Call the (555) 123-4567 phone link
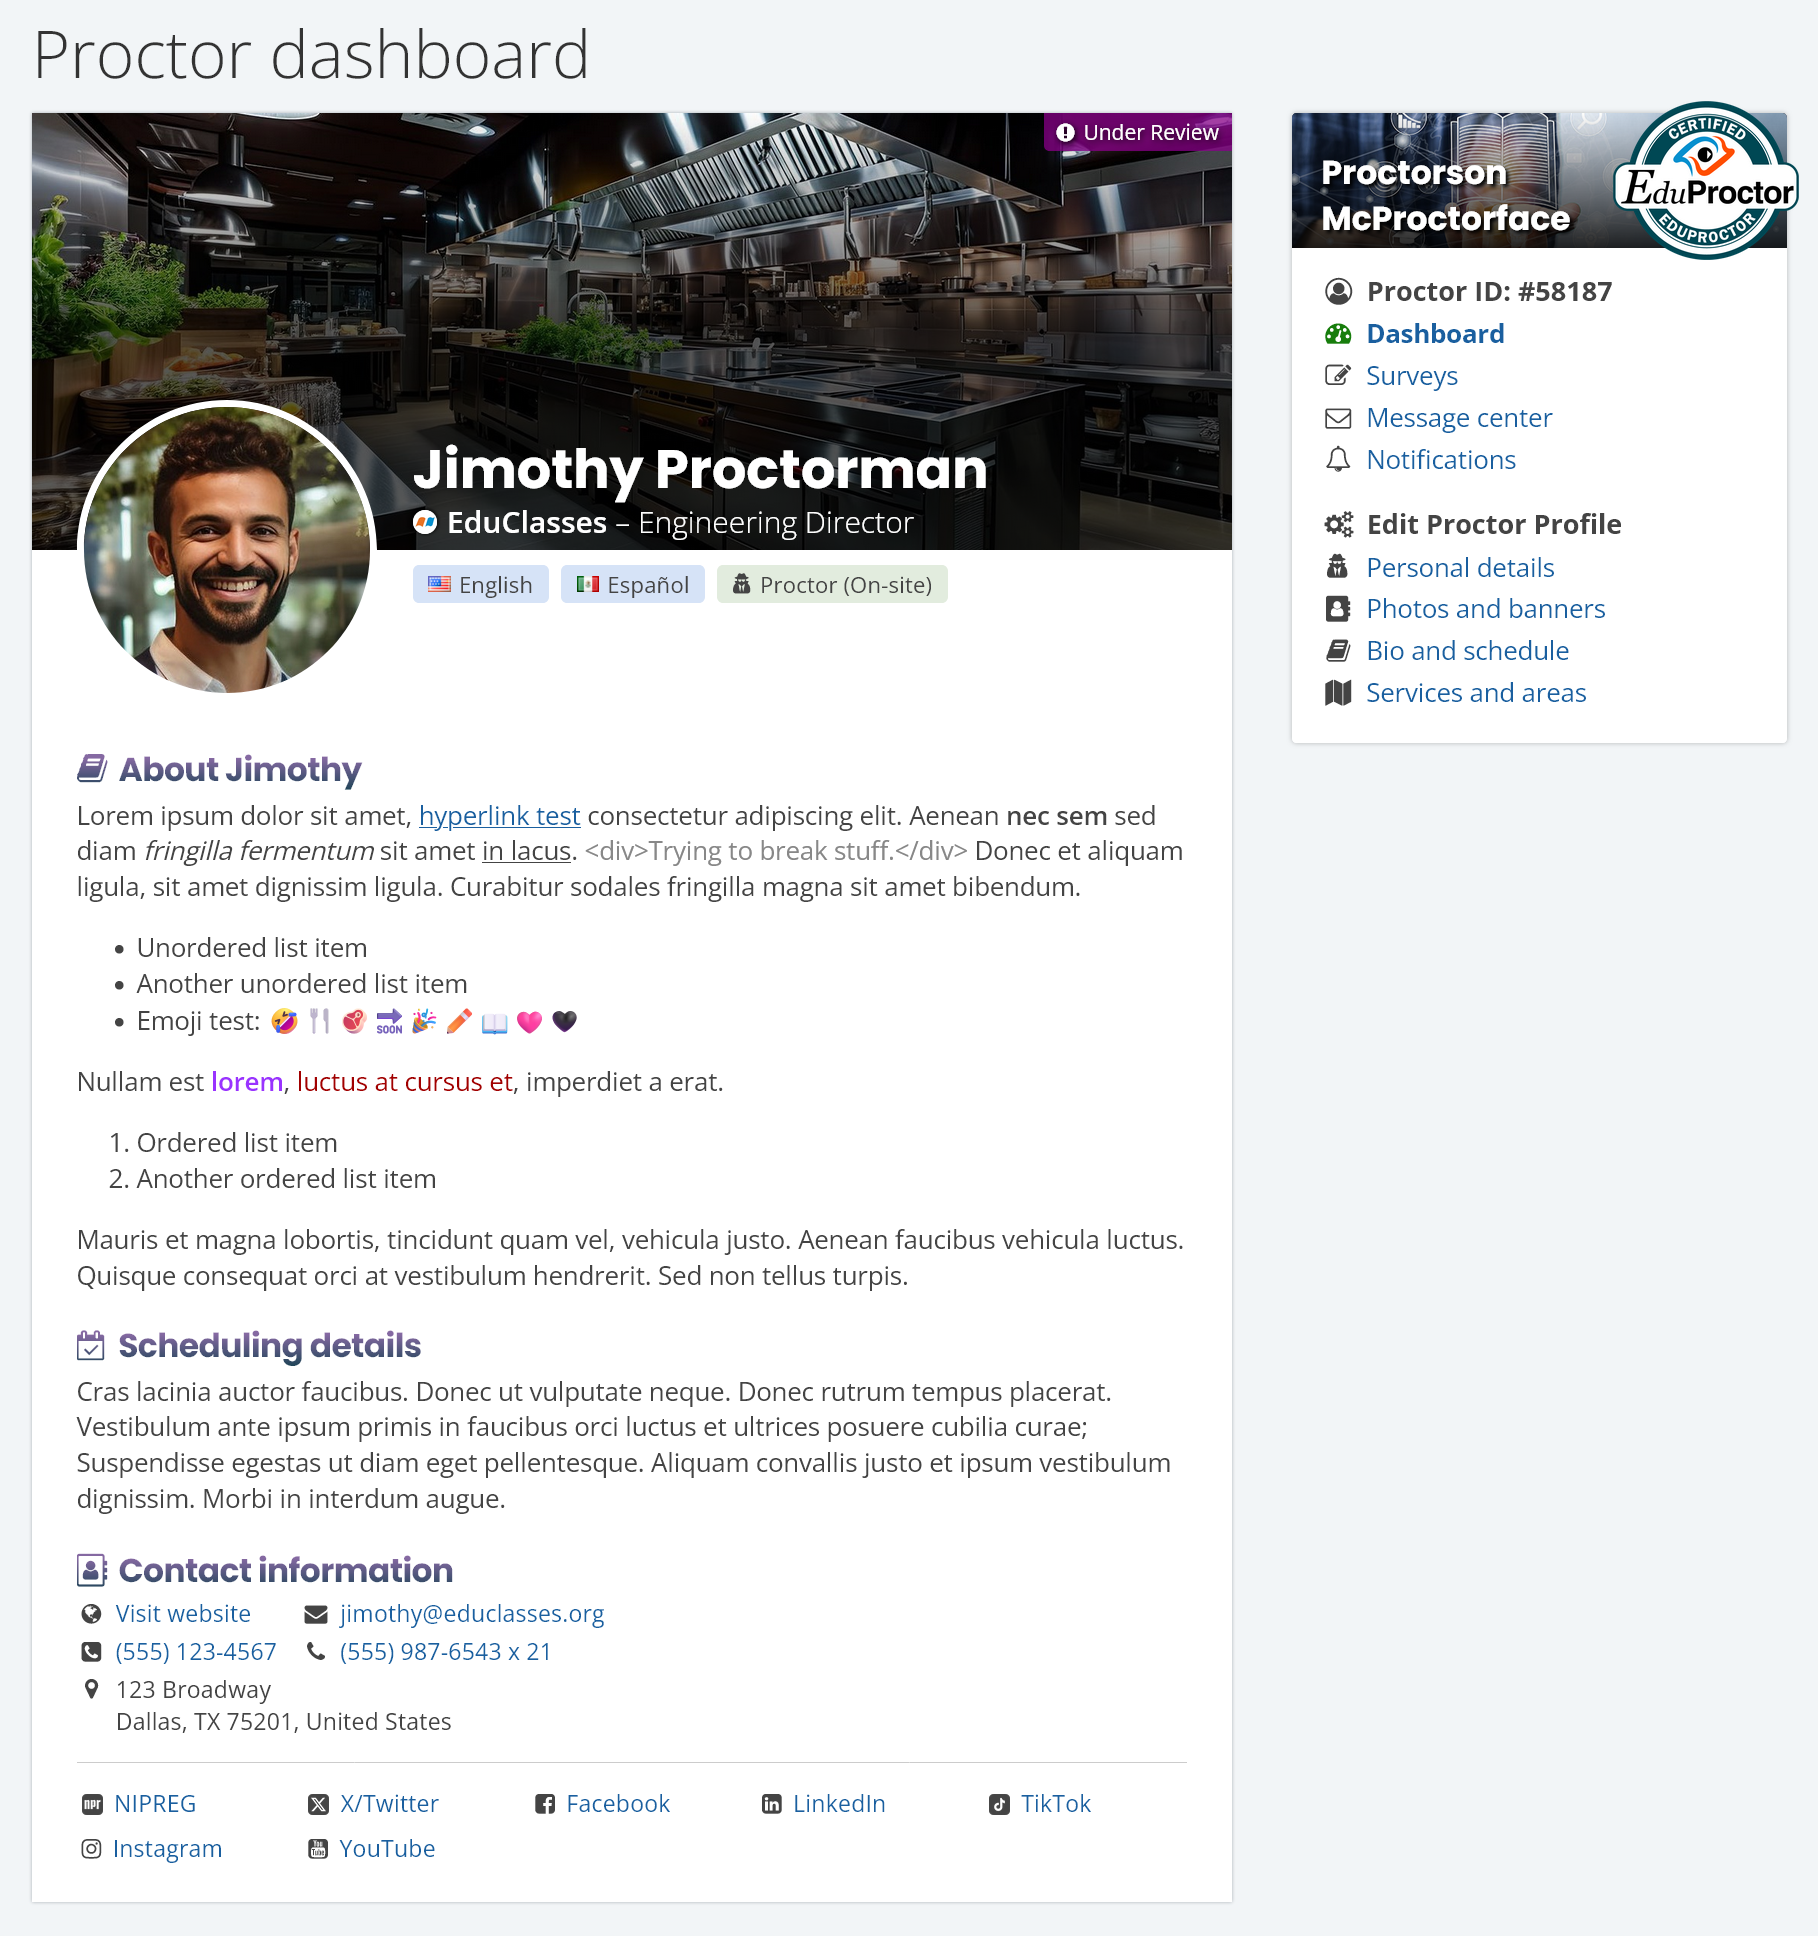 tap(196, 1652)
